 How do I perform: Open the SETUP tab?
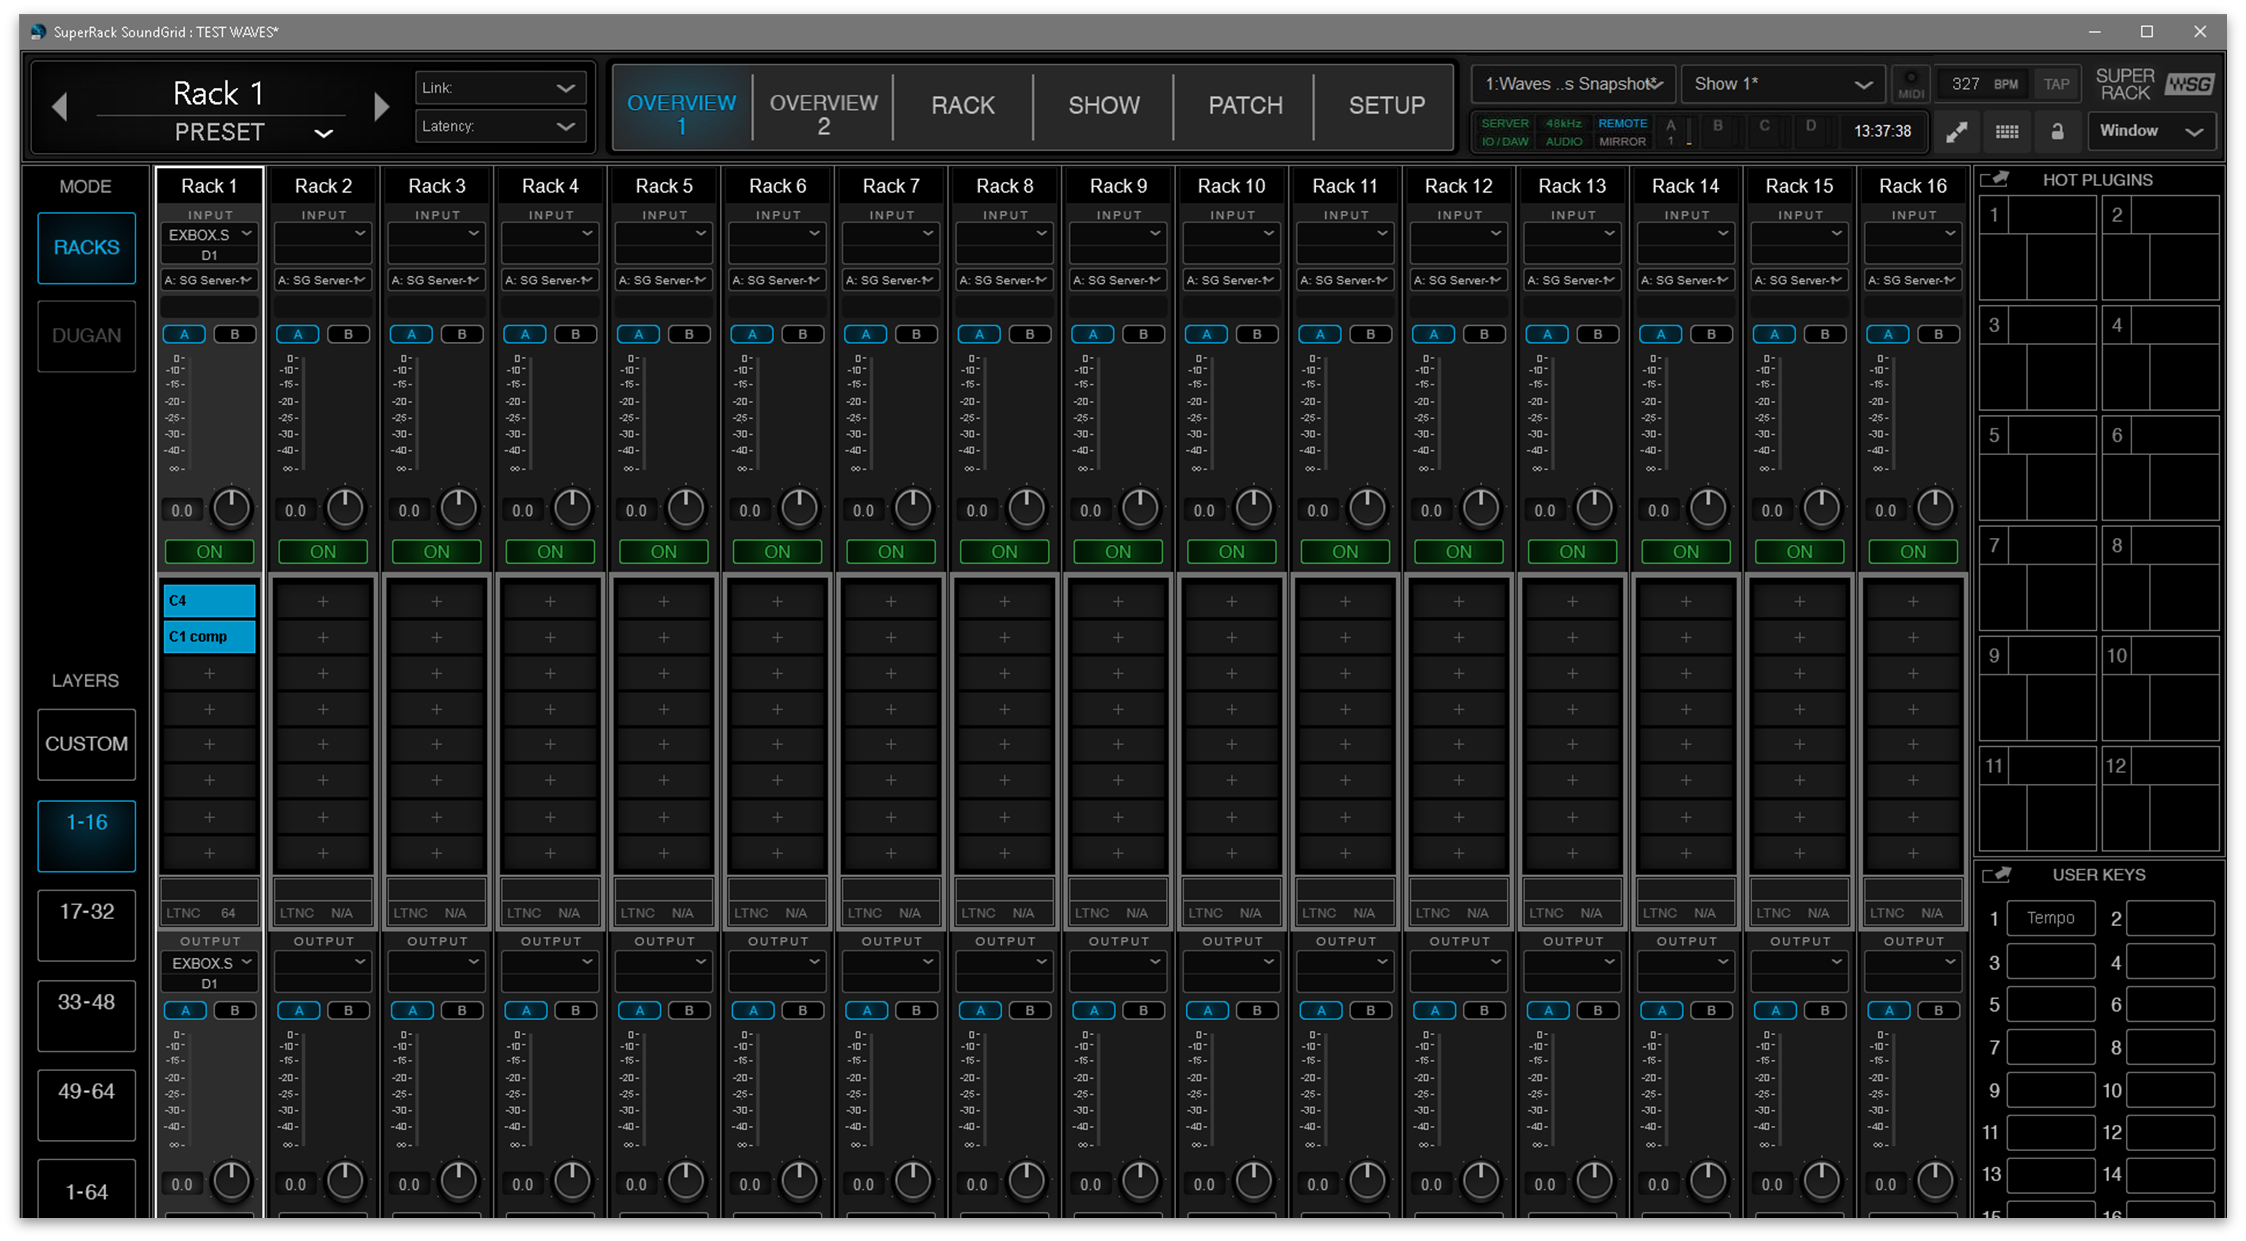(1385, 105)
